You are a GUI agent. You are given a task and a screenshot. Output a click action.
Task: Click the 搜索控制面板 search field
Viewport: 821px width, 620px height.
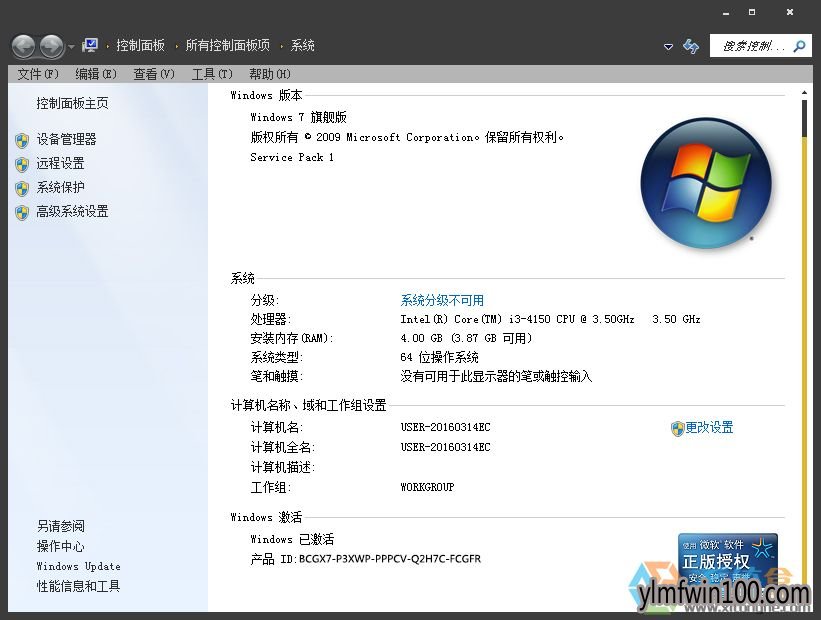pos(750,46)
